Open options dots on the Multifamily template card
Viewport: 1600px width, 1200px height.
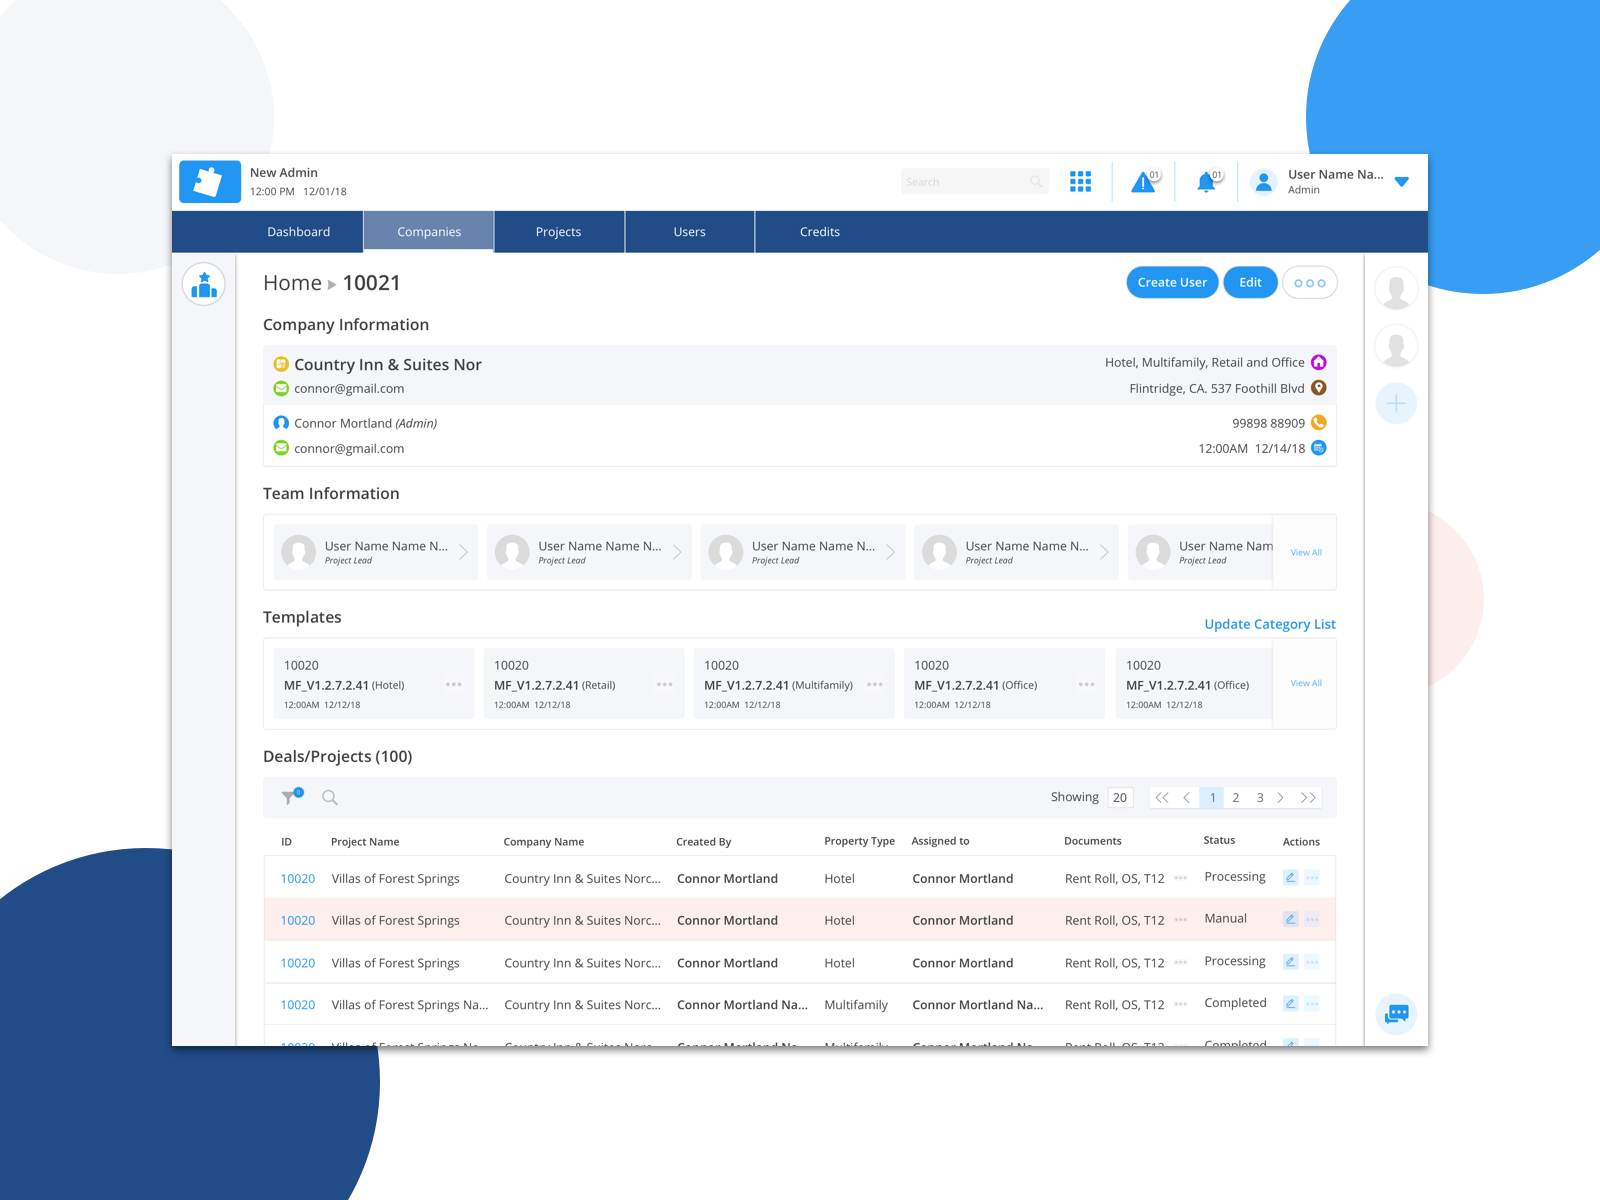click(875, 685)
